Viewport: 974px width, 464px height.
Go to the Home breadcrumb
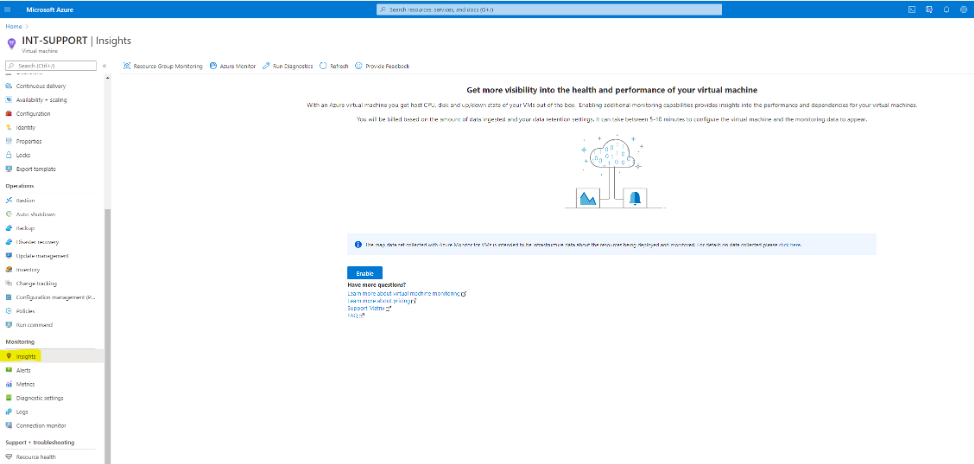coord(13,27)
